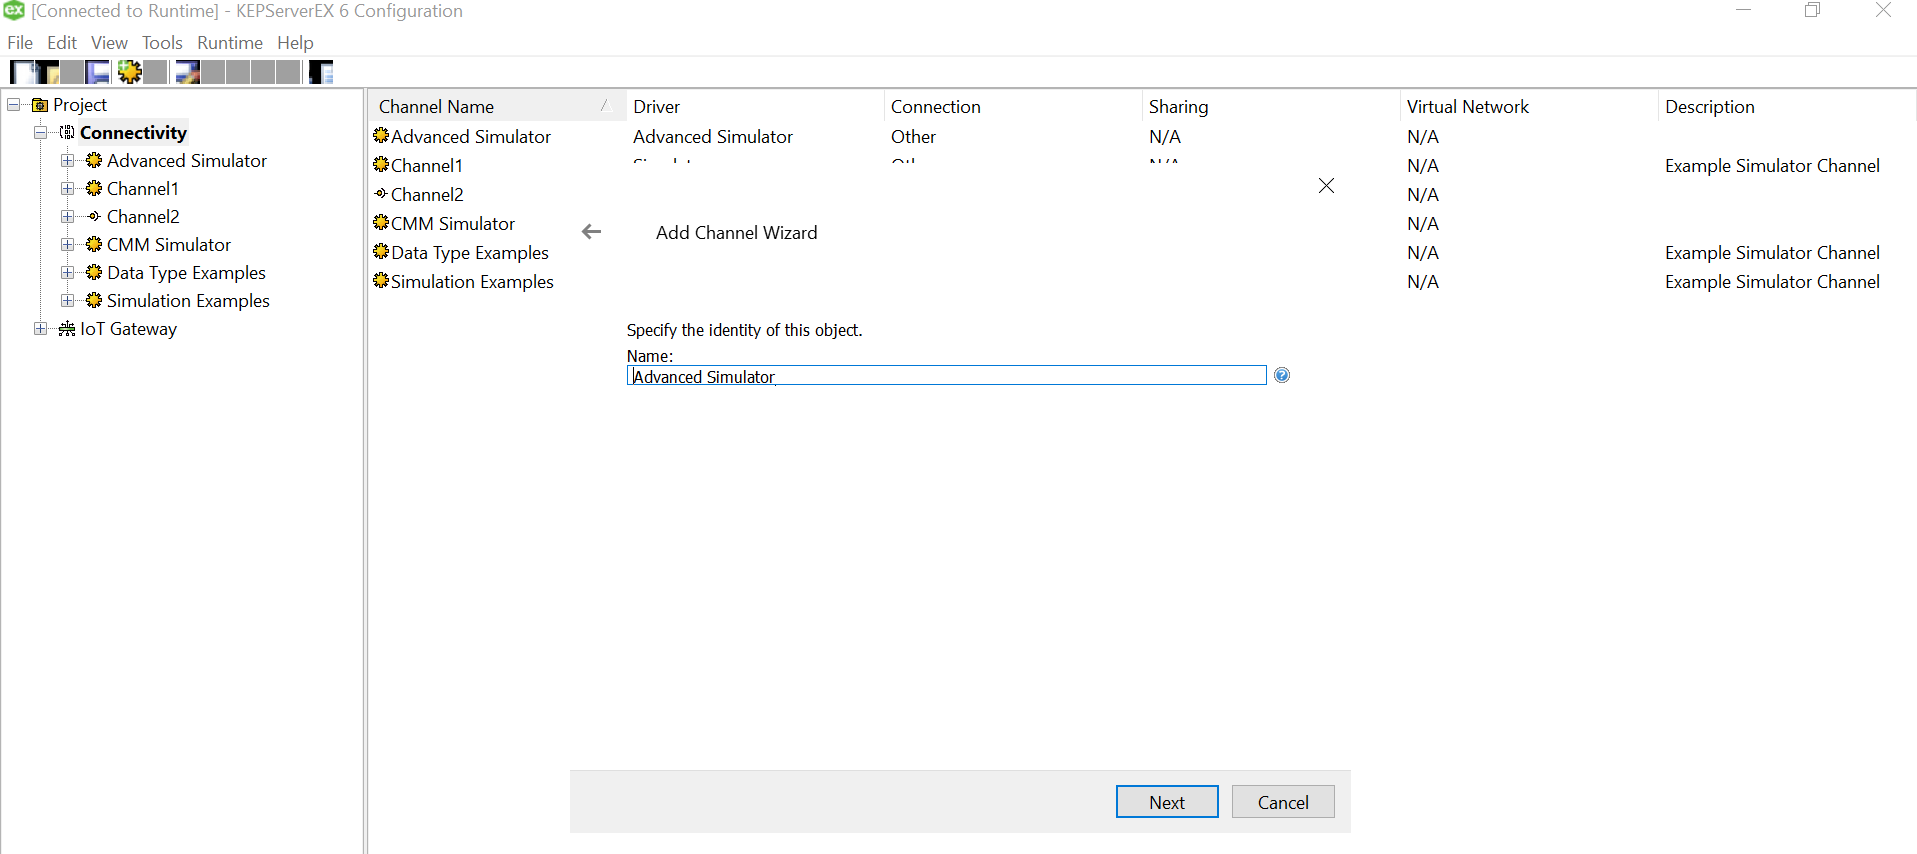Collapse the Connectivity tree node
The height and width of the screenshot is (854, 1917).
[40, 133]
